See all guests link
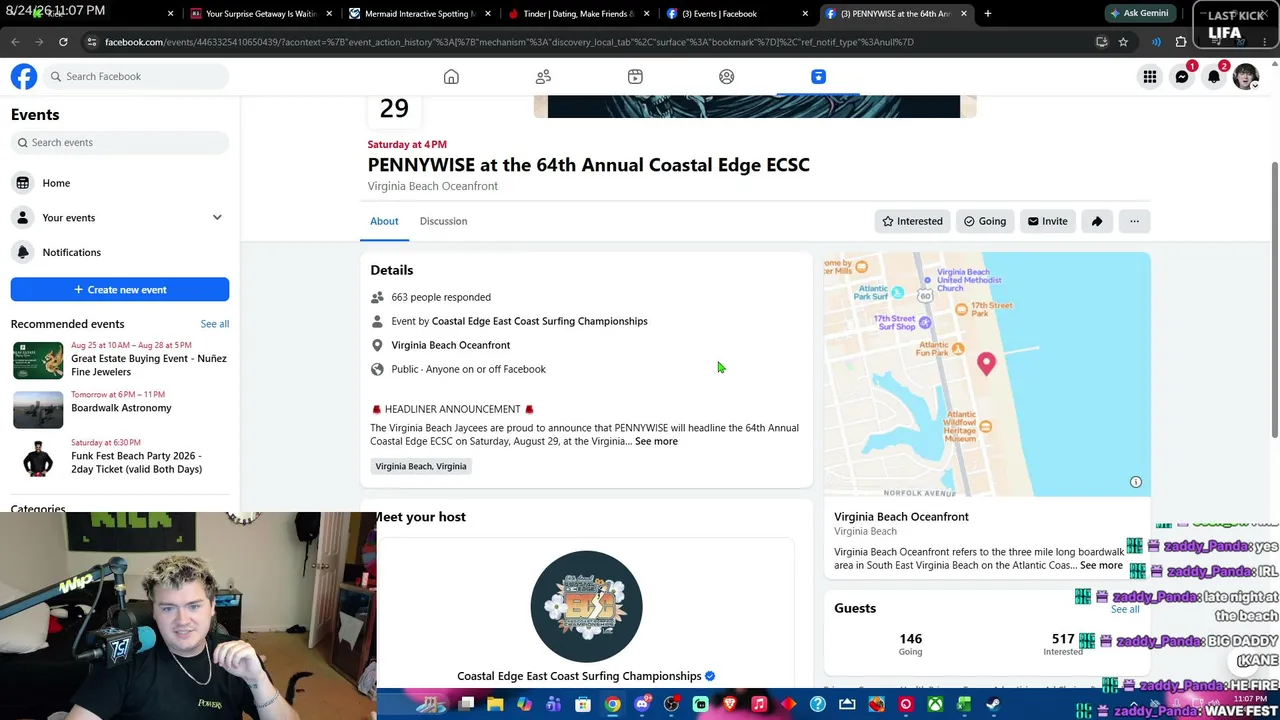This screenshot has height=720, width=1280. point(1125,609)
